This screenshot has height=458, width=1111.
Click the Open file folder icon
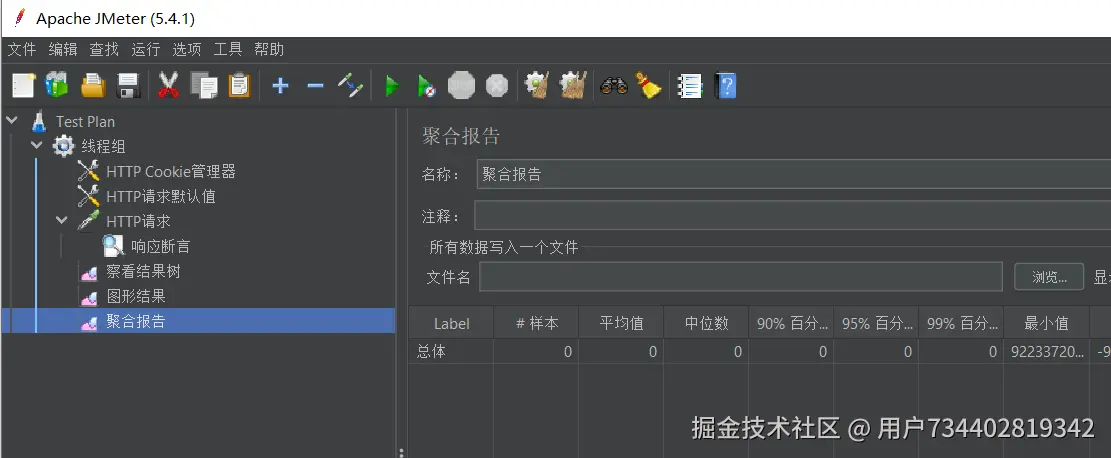coord(93,86)
